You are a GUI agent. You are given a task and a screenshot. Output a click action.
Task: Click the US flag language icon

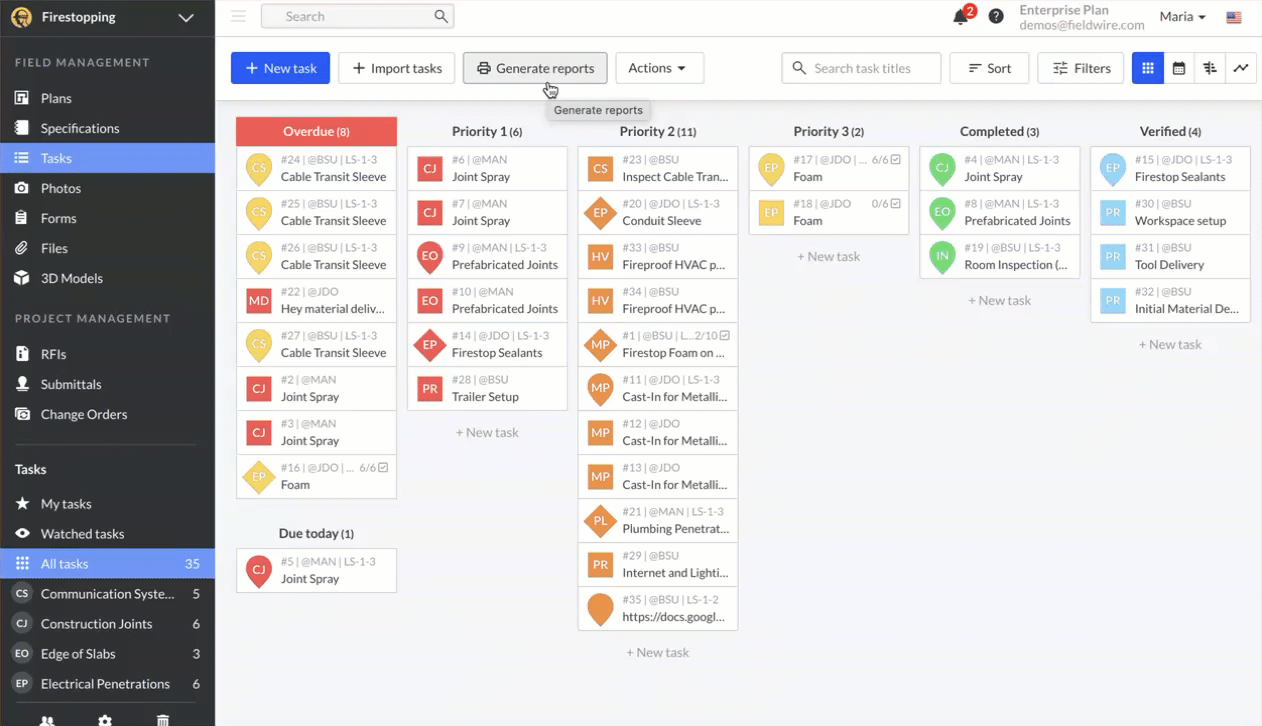tap(1234, 17)
